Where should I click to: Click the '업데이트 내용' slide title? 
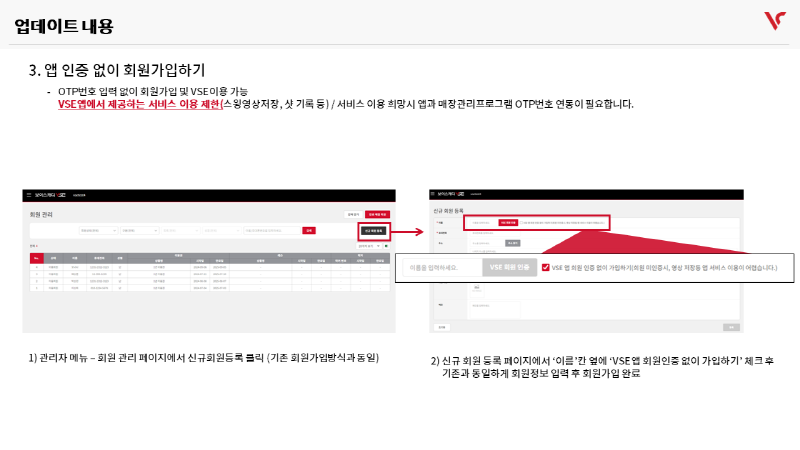(x=64, y=26)
